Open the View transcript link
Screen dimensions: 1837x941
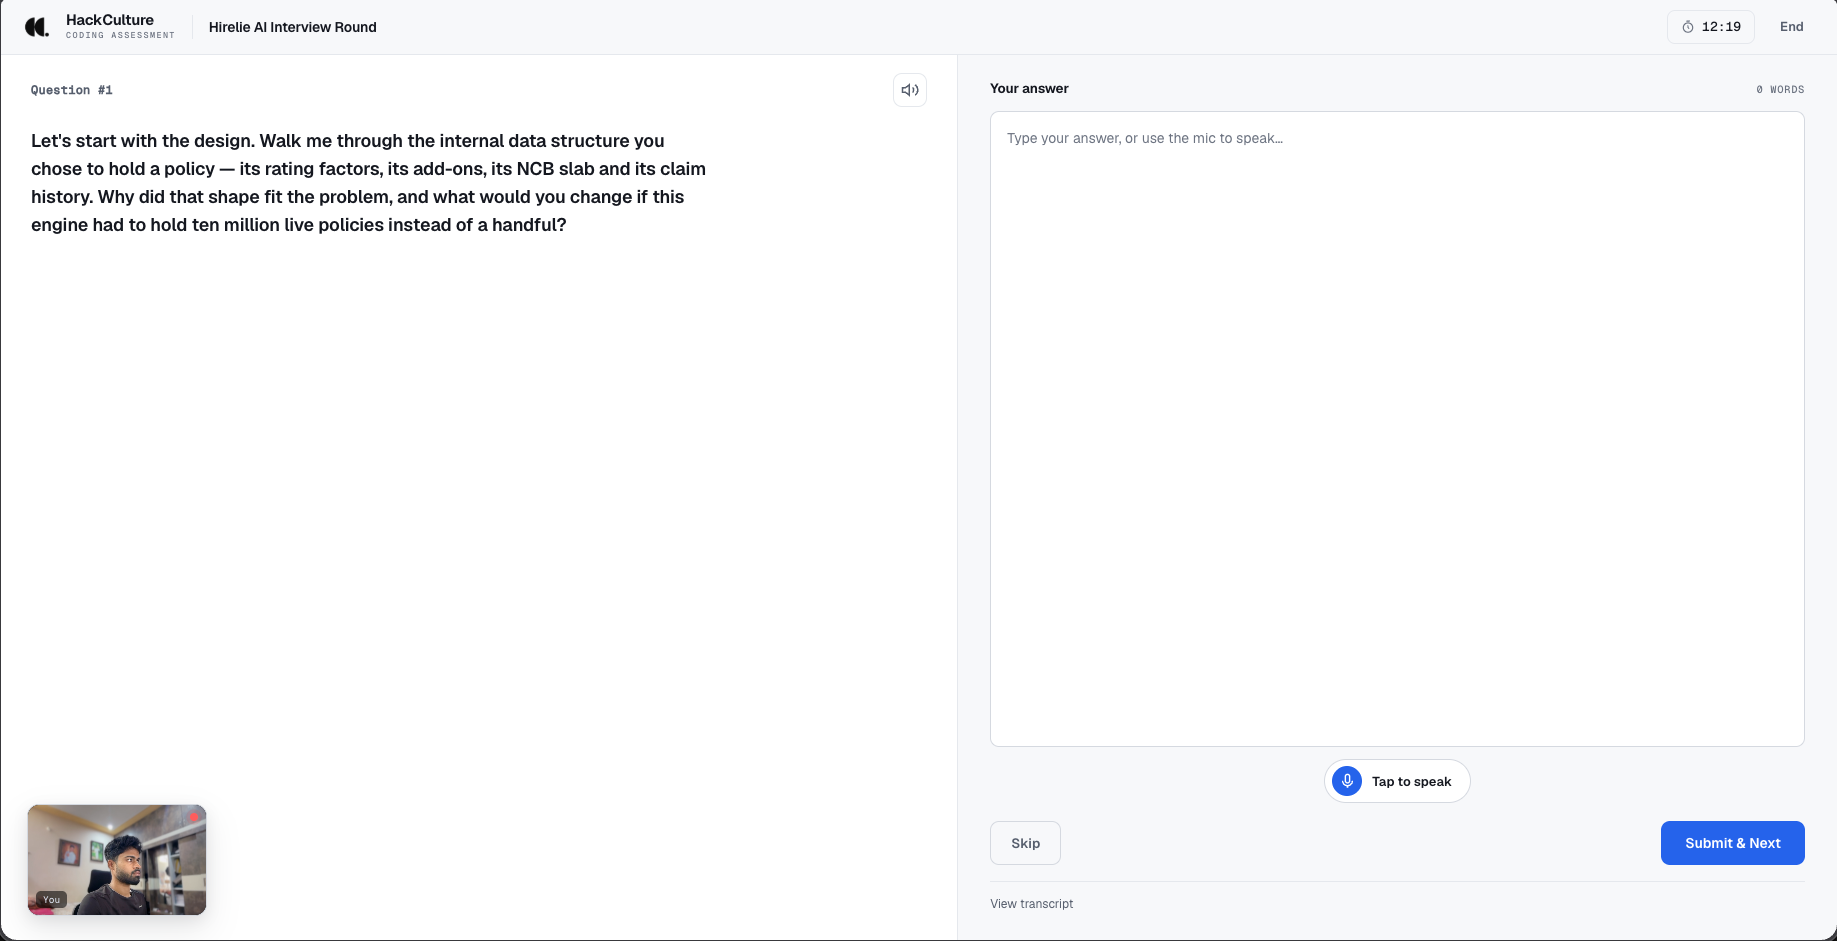click(x=1032, y=904)
